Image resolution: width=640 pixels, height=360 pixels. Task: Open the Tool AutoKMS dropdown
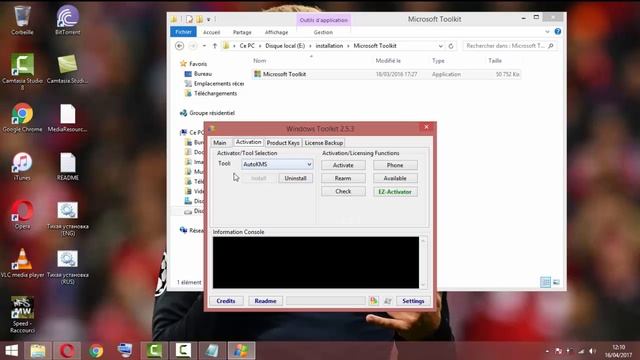(x=277, y=164)
